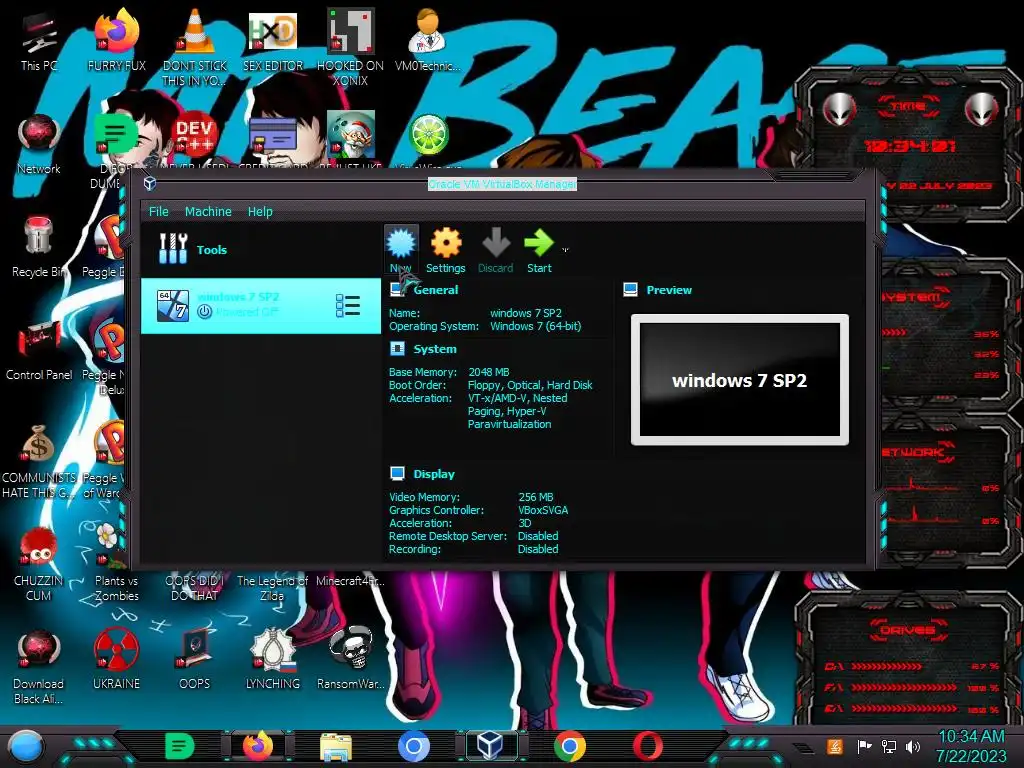Click the VirtualBox title bar cube icon
Image resolution: width=1024 pixels, height=768 pixels.
tap(150, 184)
